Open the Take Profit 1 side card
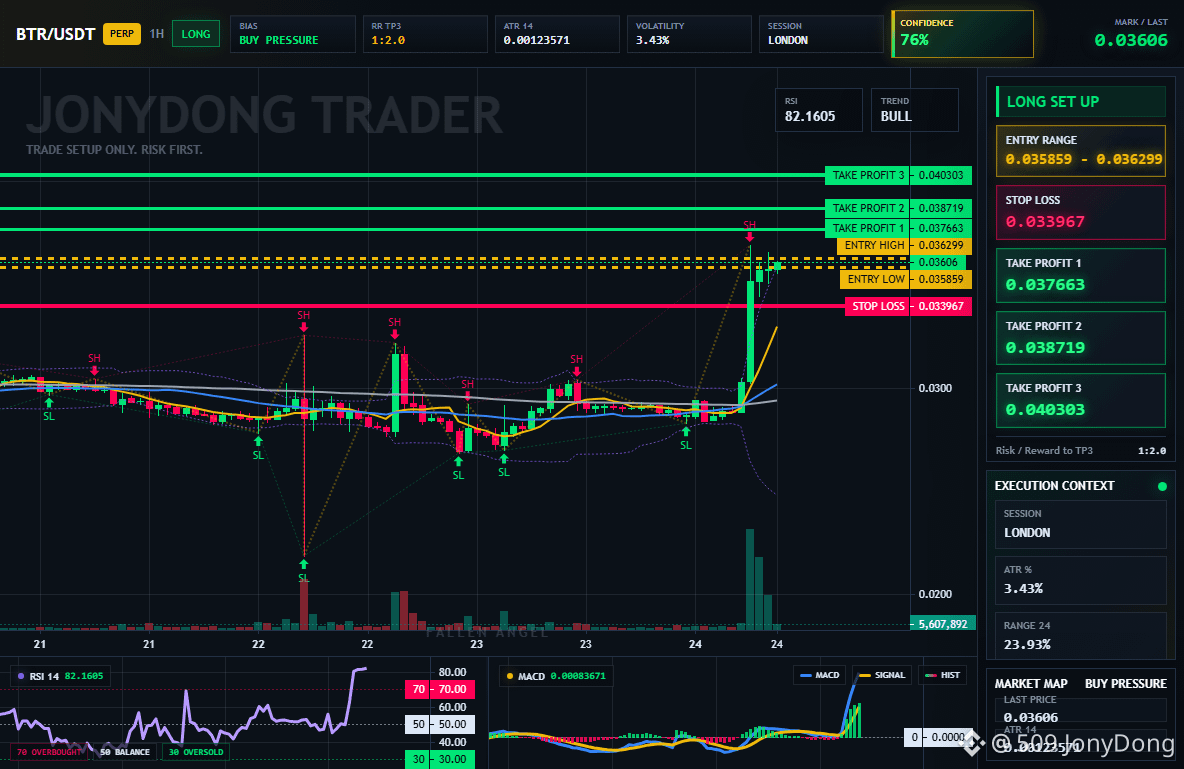Image resolution: width=1184 pixels, height=769 pixels. tap(1081, 275)
